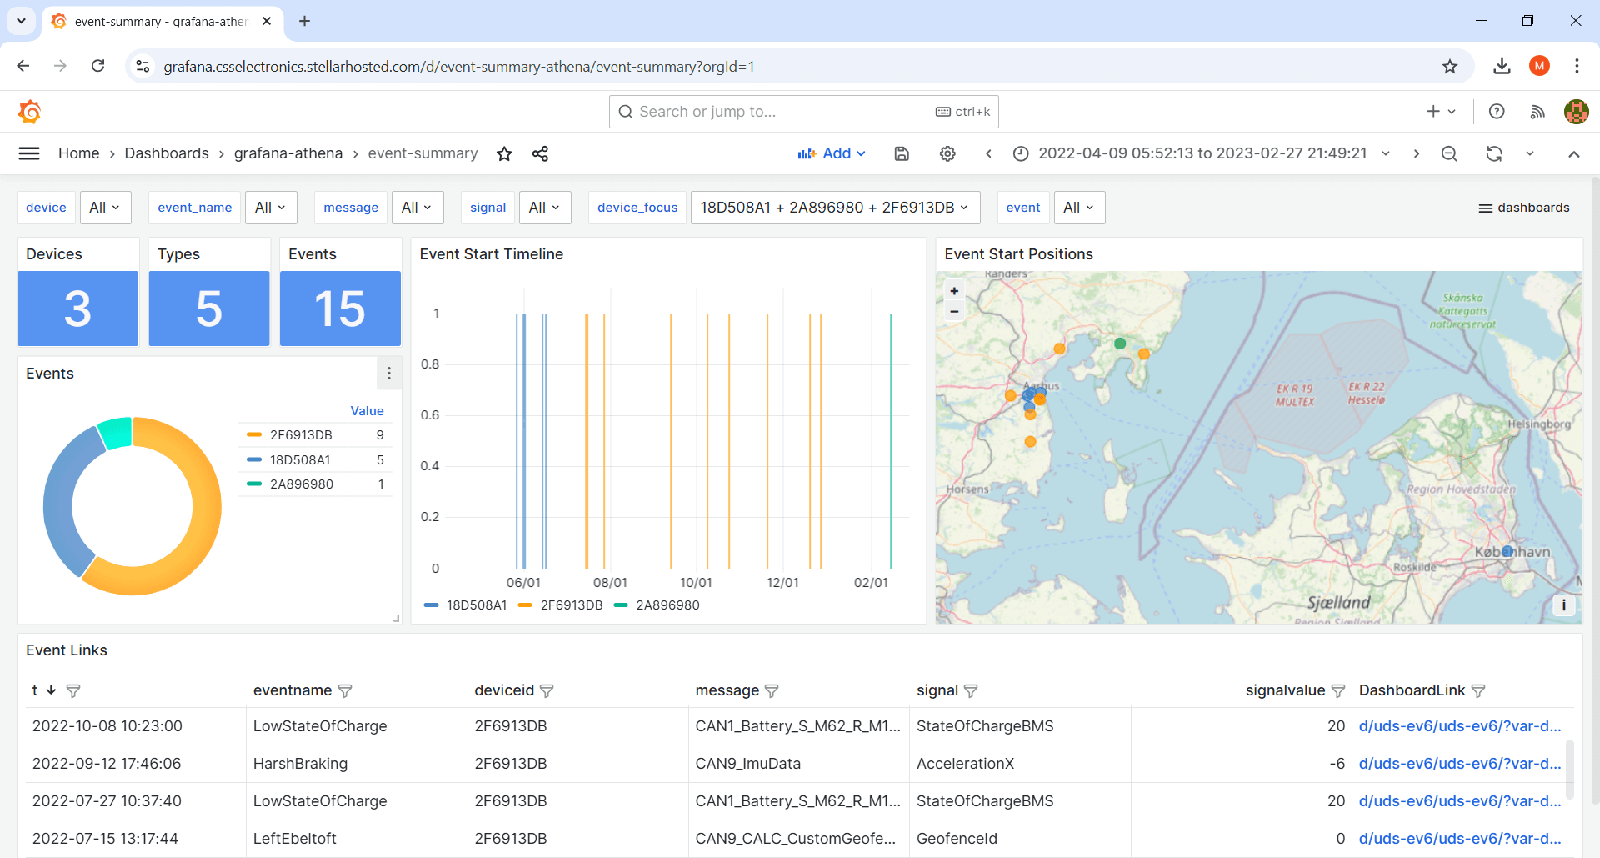Image resolution: width=1600 pixels, height=858 pixels.
Task: Sort table by the Value legend header
Action: pos(367,411)
